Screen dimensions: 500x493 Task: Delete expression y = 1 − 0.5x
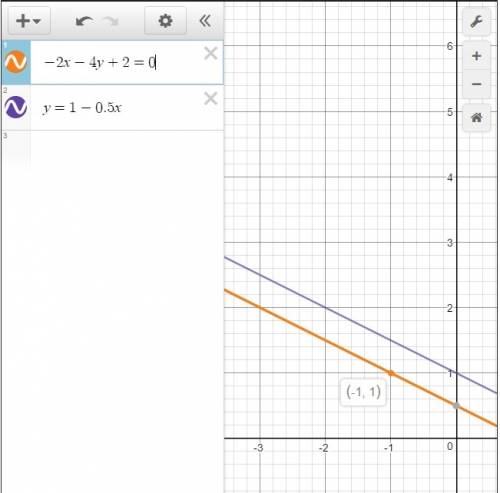tap(211, 98)
